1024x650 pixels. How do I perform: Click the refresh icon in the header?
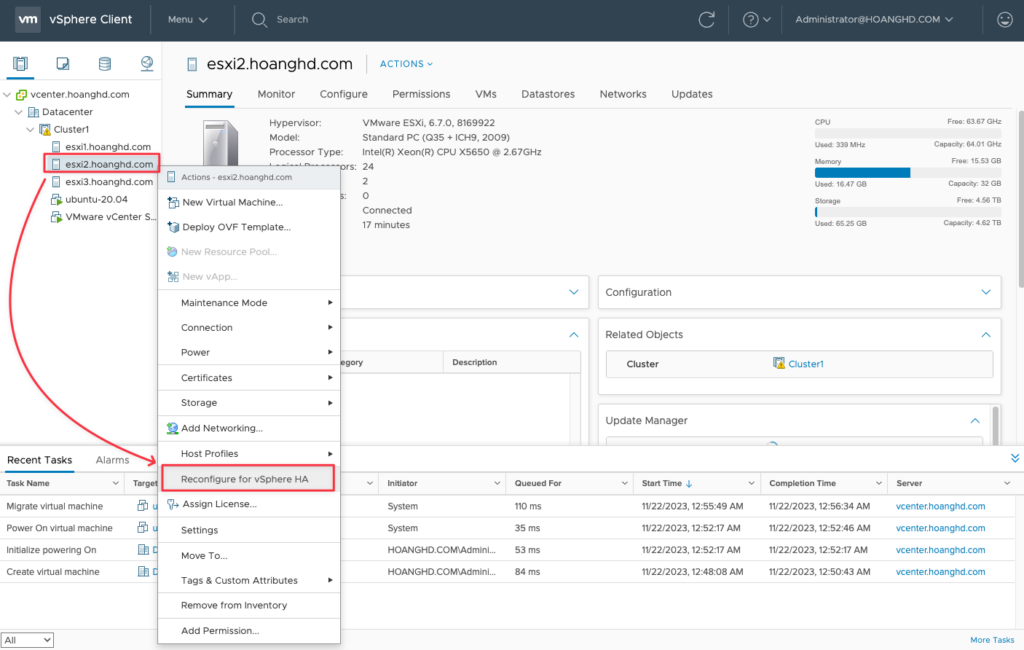coord(707,20)
